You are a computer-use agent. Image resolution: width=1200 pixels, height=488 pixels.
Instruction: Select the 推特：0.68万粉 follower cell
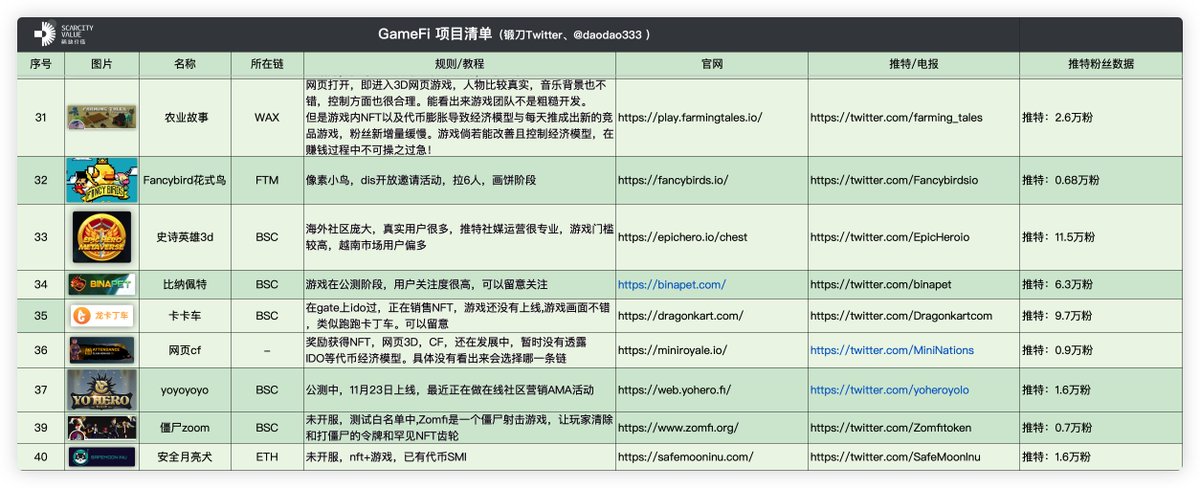pos(1100,181)
